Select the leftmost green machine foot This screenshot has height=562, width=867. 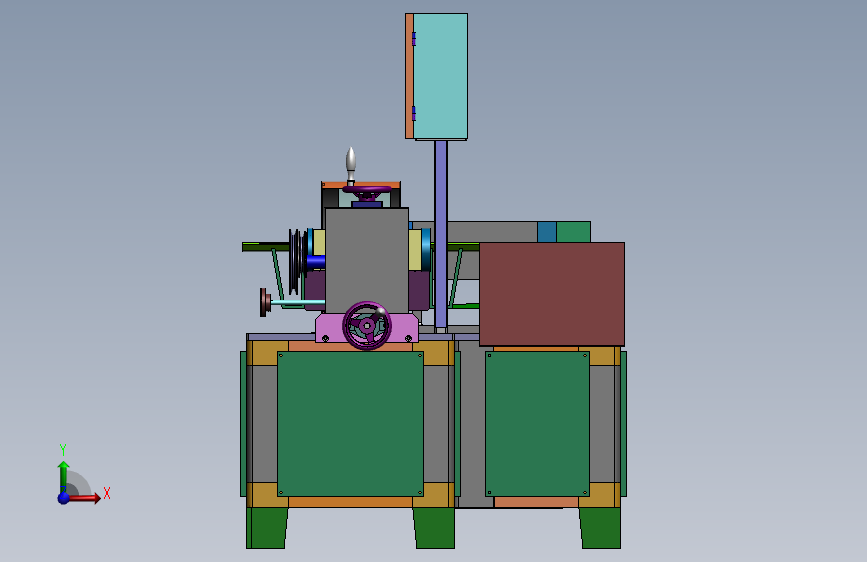coord(267,528)
